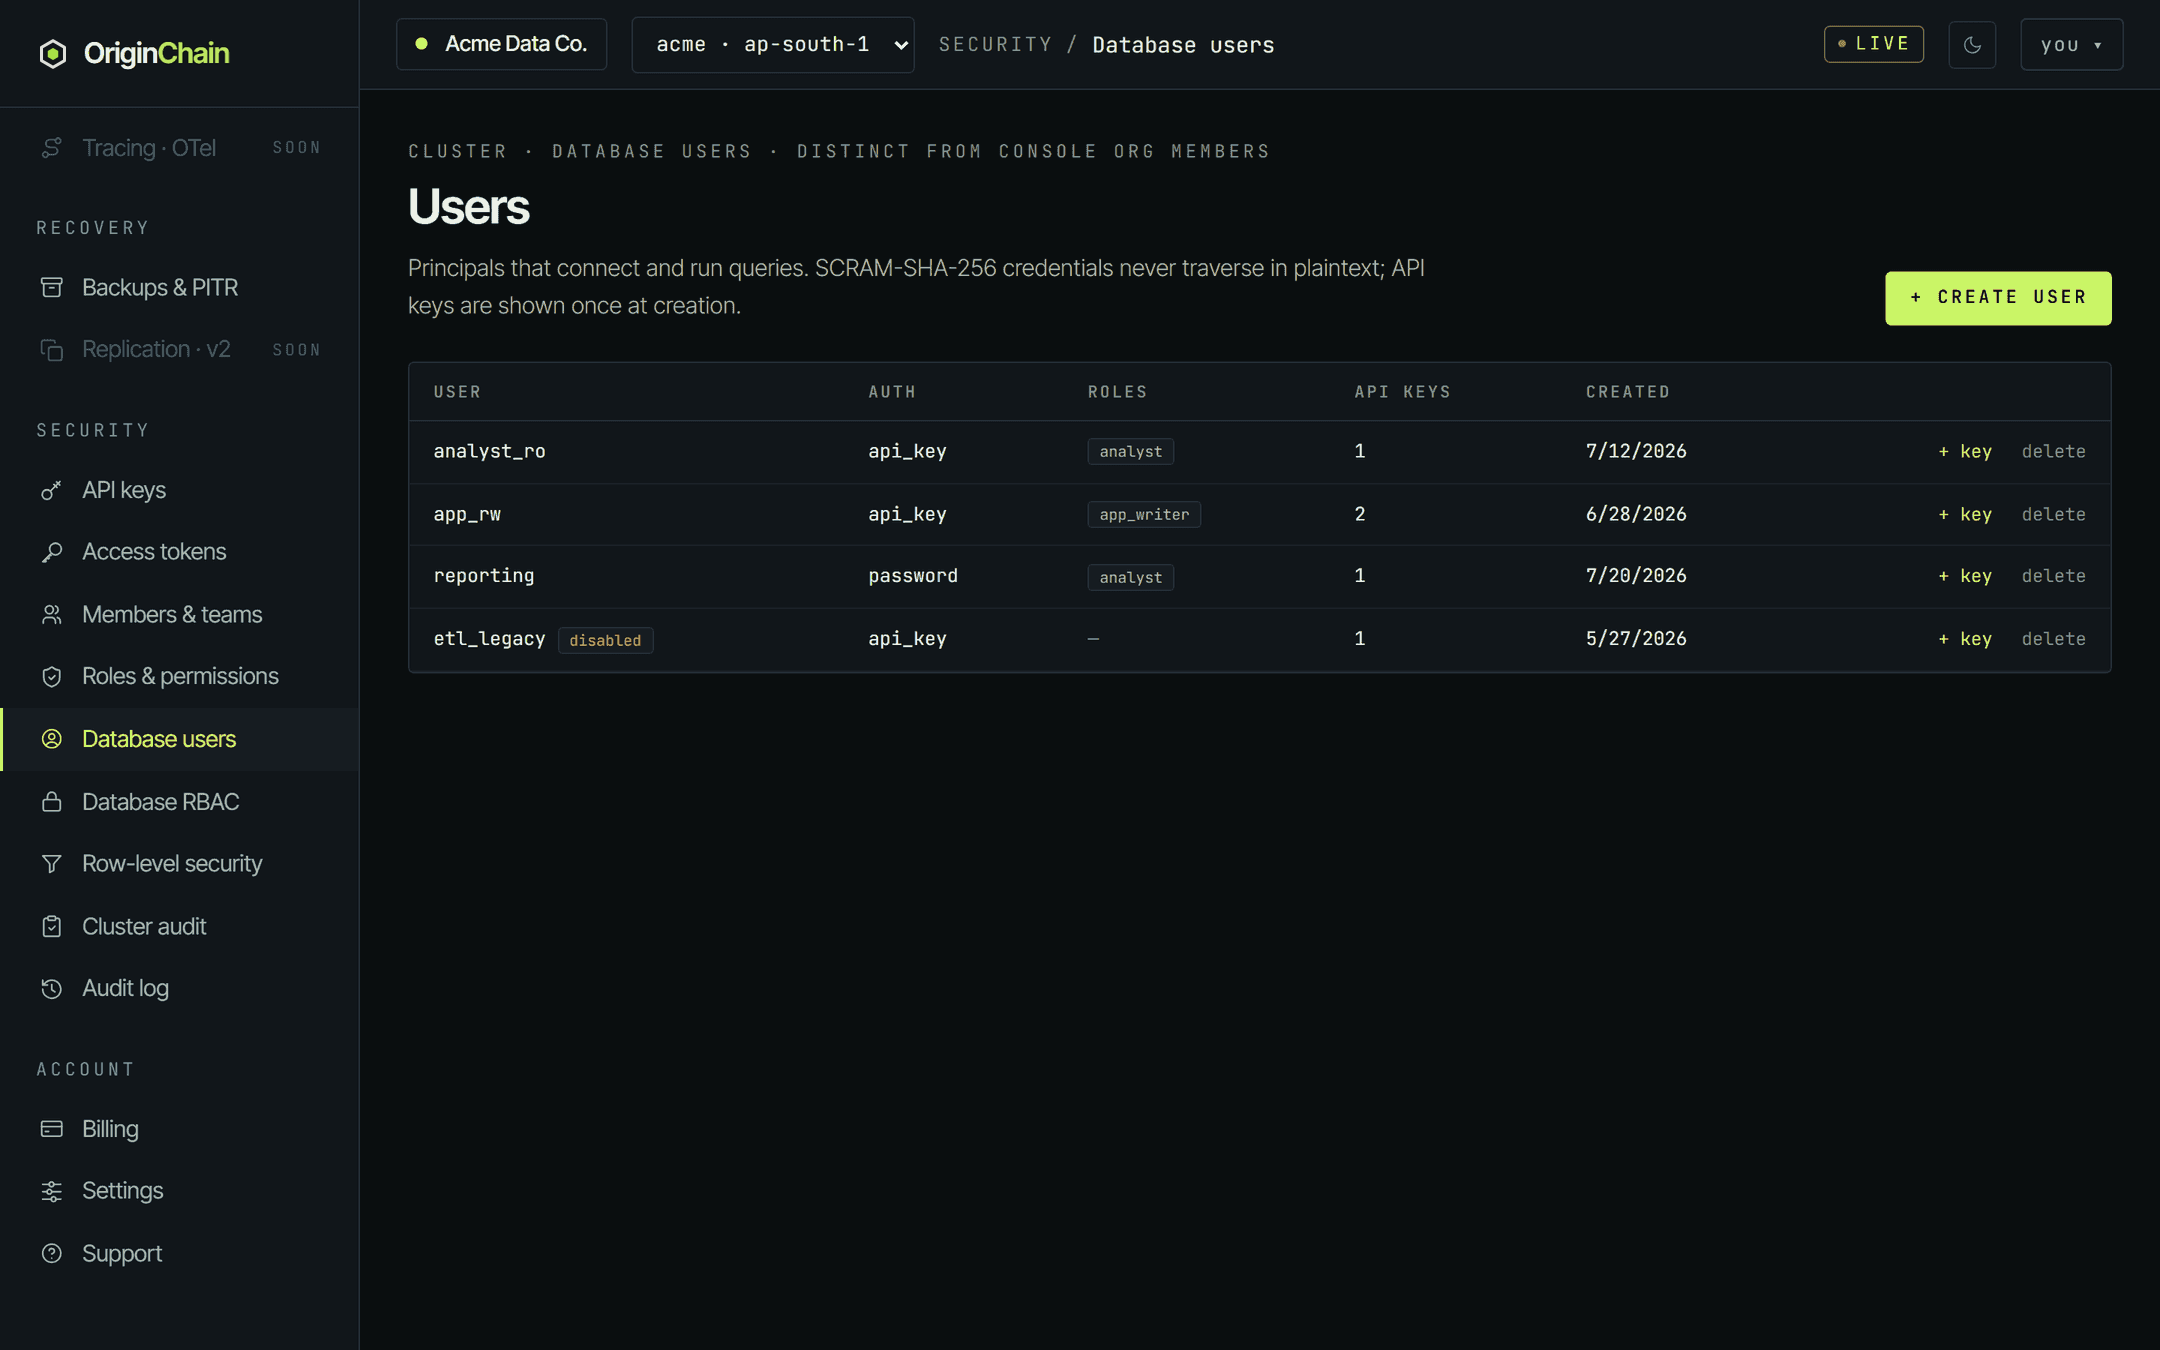Viewport: 2160px width, 1350px height.
Task: Click the analyst role tag for reporting
Action: (1131, 578)
